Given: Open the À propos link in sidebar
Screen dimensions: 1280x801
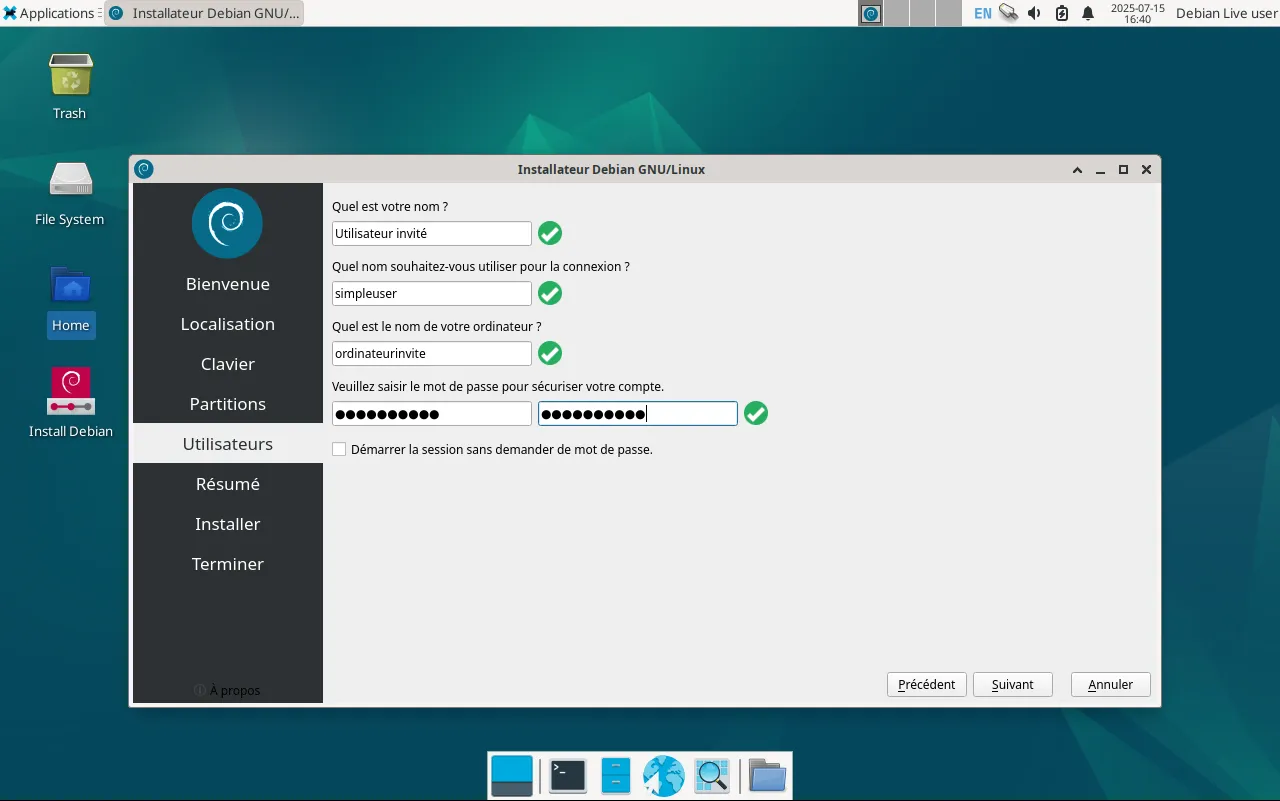Looking at the screenshot, I should pyautogui.click(x=228, y=690).
